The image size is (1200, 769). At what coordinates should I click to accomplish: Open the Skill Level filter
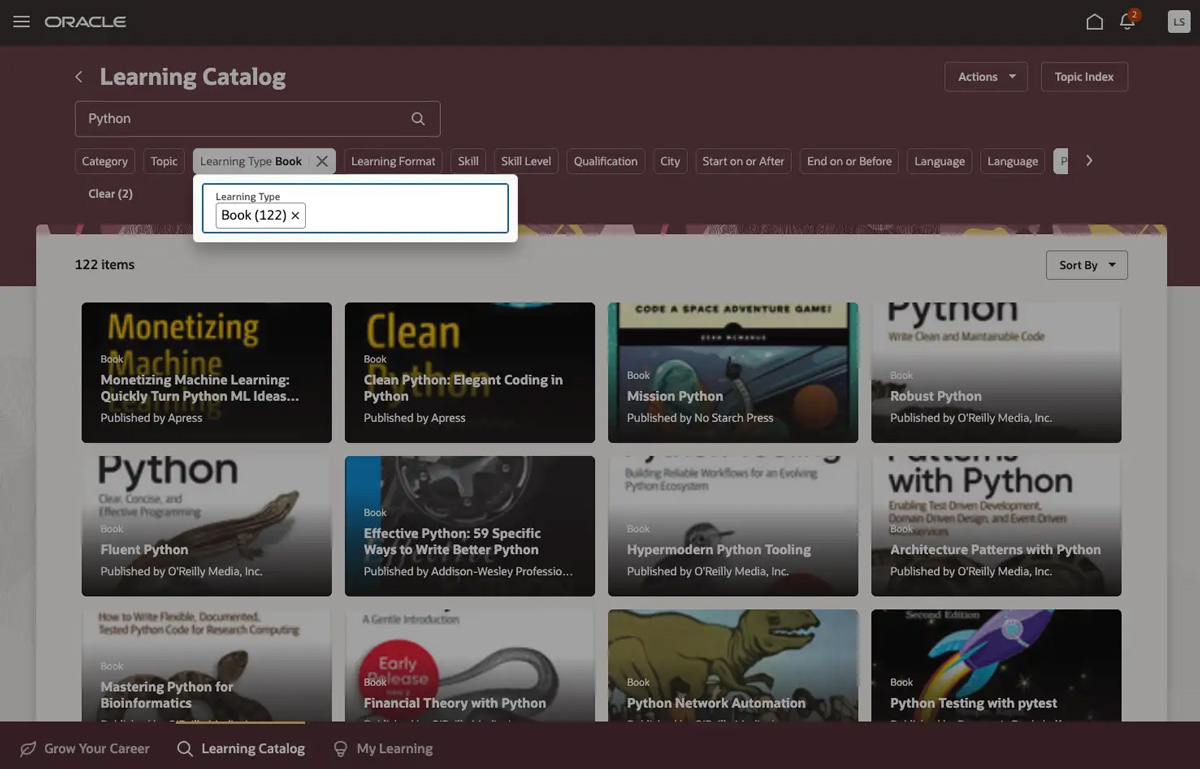[x=526, y=161]
